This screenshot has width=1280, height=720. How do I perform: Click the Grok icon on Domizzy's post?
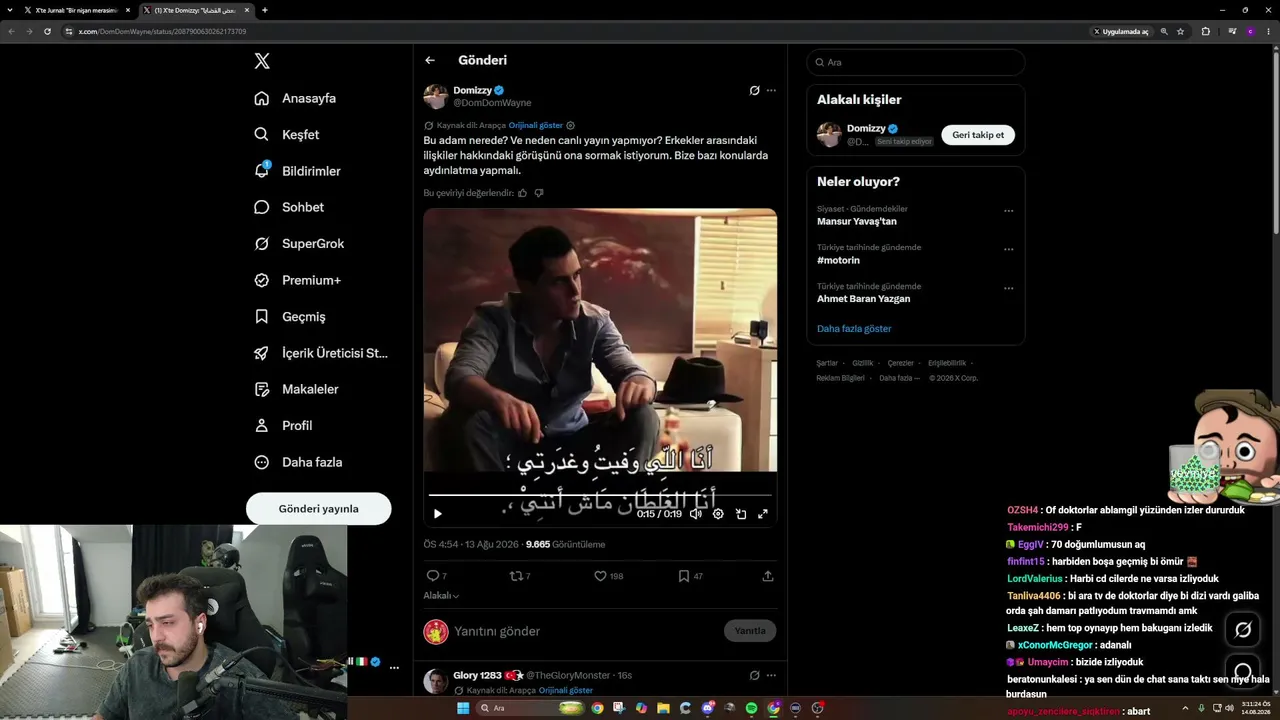[755, 90]
